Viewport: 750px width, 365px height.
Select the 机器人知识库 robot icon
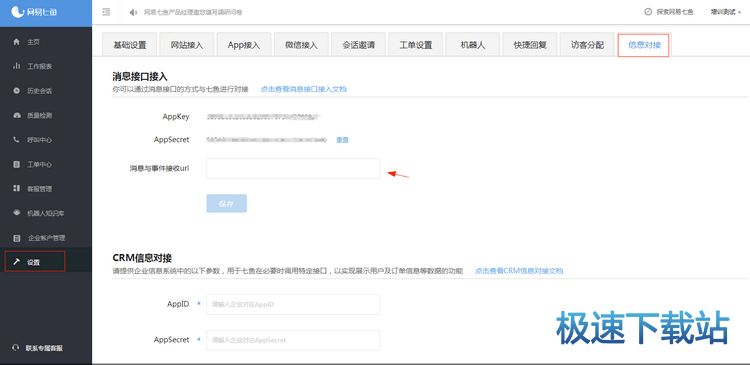pyautogui.click(x=17, y=213)
